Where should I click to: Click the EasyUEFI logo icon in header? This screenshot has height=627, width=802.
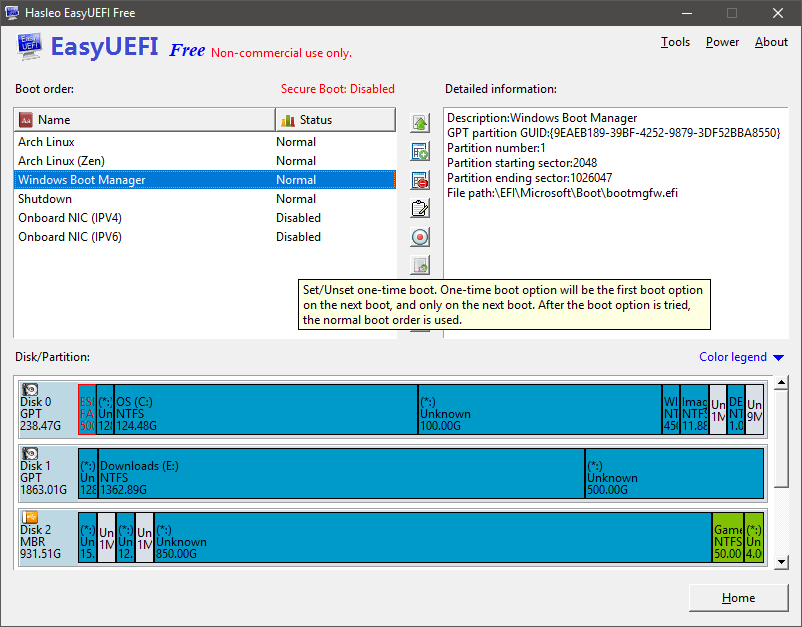[x=29, y=48]
